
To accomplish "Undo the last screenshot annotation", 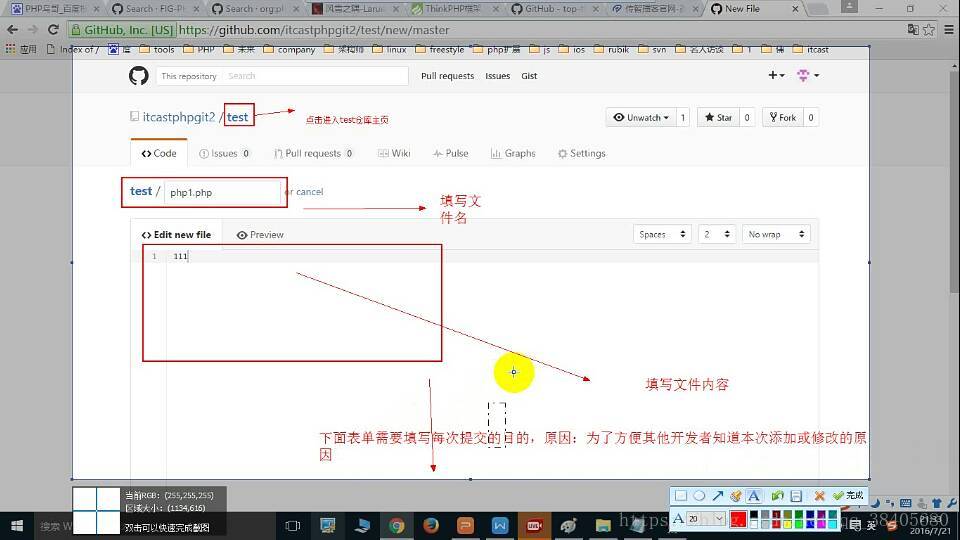I will 778,495.
